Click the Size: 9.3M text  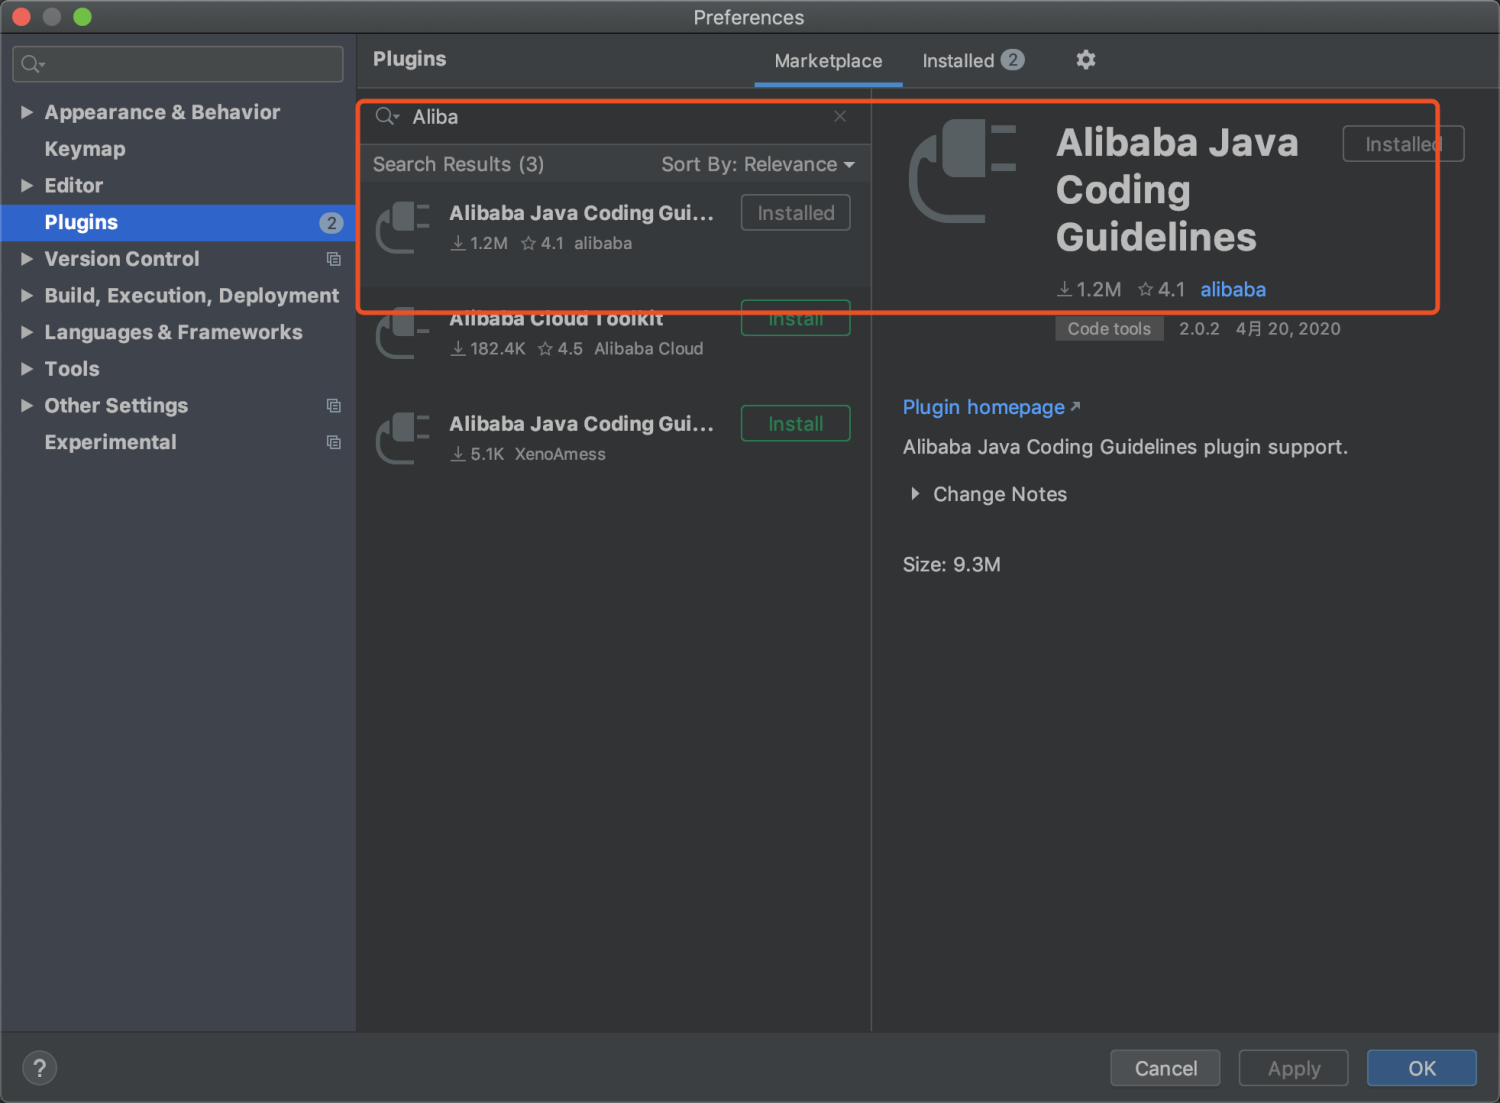tap(952, 565)
